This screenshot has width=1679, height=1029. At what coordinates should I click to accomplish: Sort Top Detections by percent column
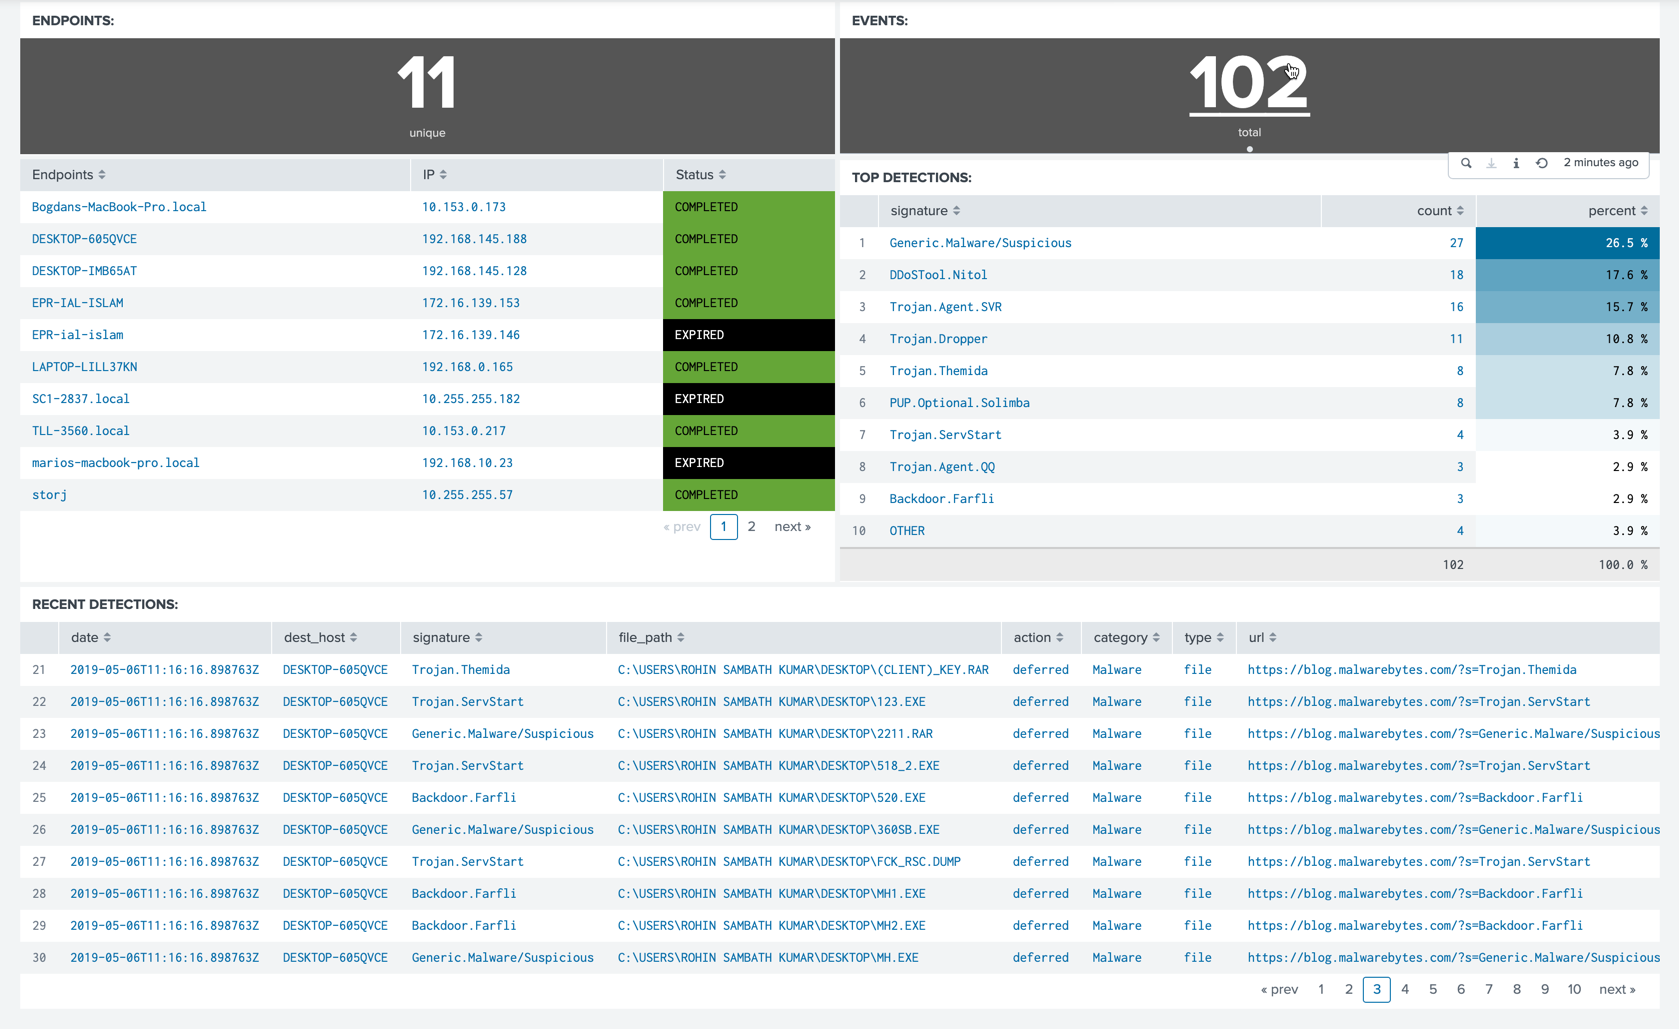pos(1618,211)
